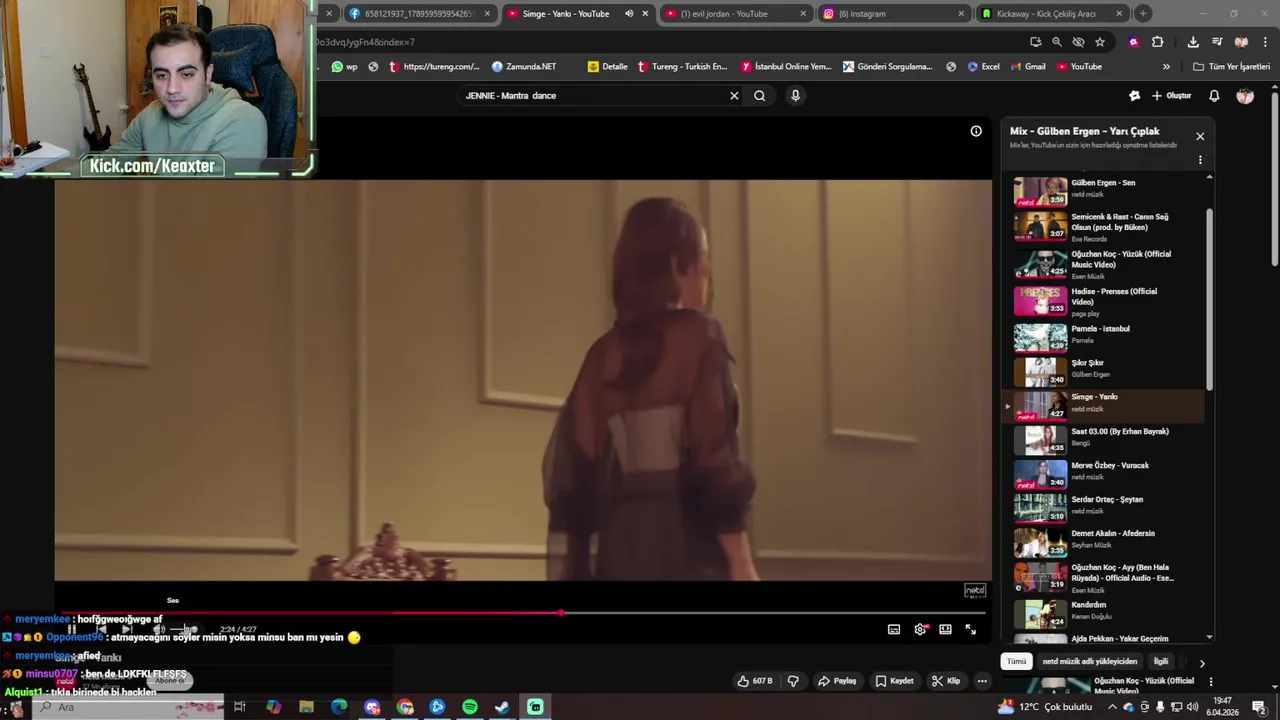1280x720 pixels.
Task: Open the player settings gear
Action: [920, 629]
